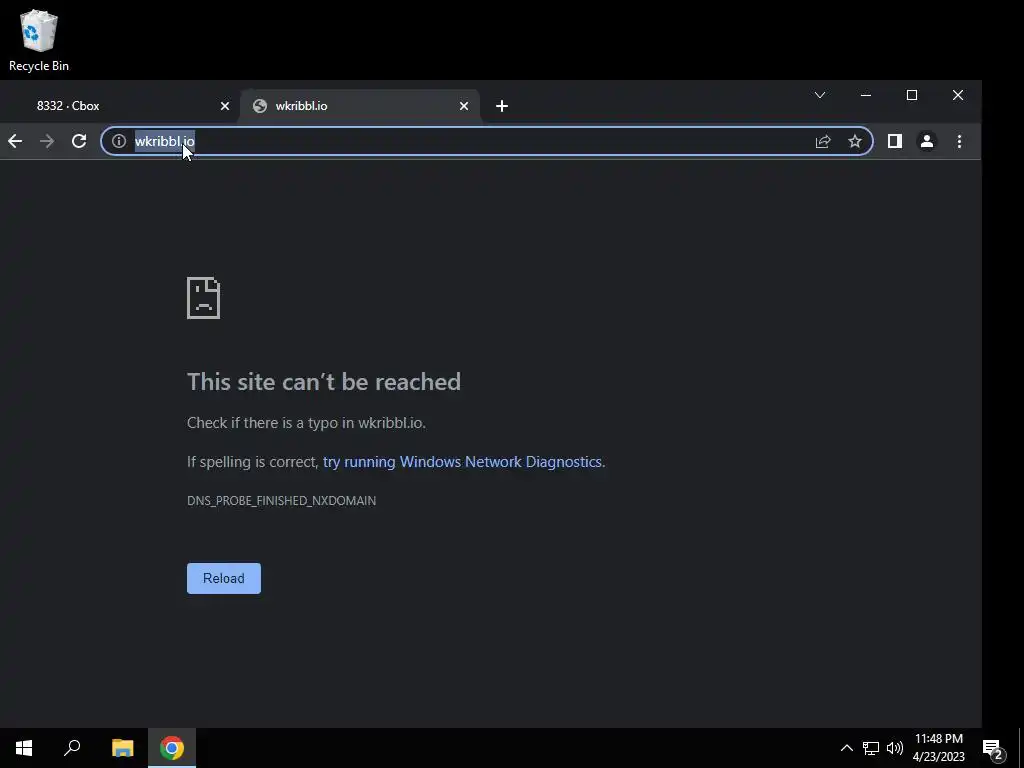Open the tab search chevron dropdown
Screen dimensions: 1024x768
pyautogui.click(x=820, y=95)
